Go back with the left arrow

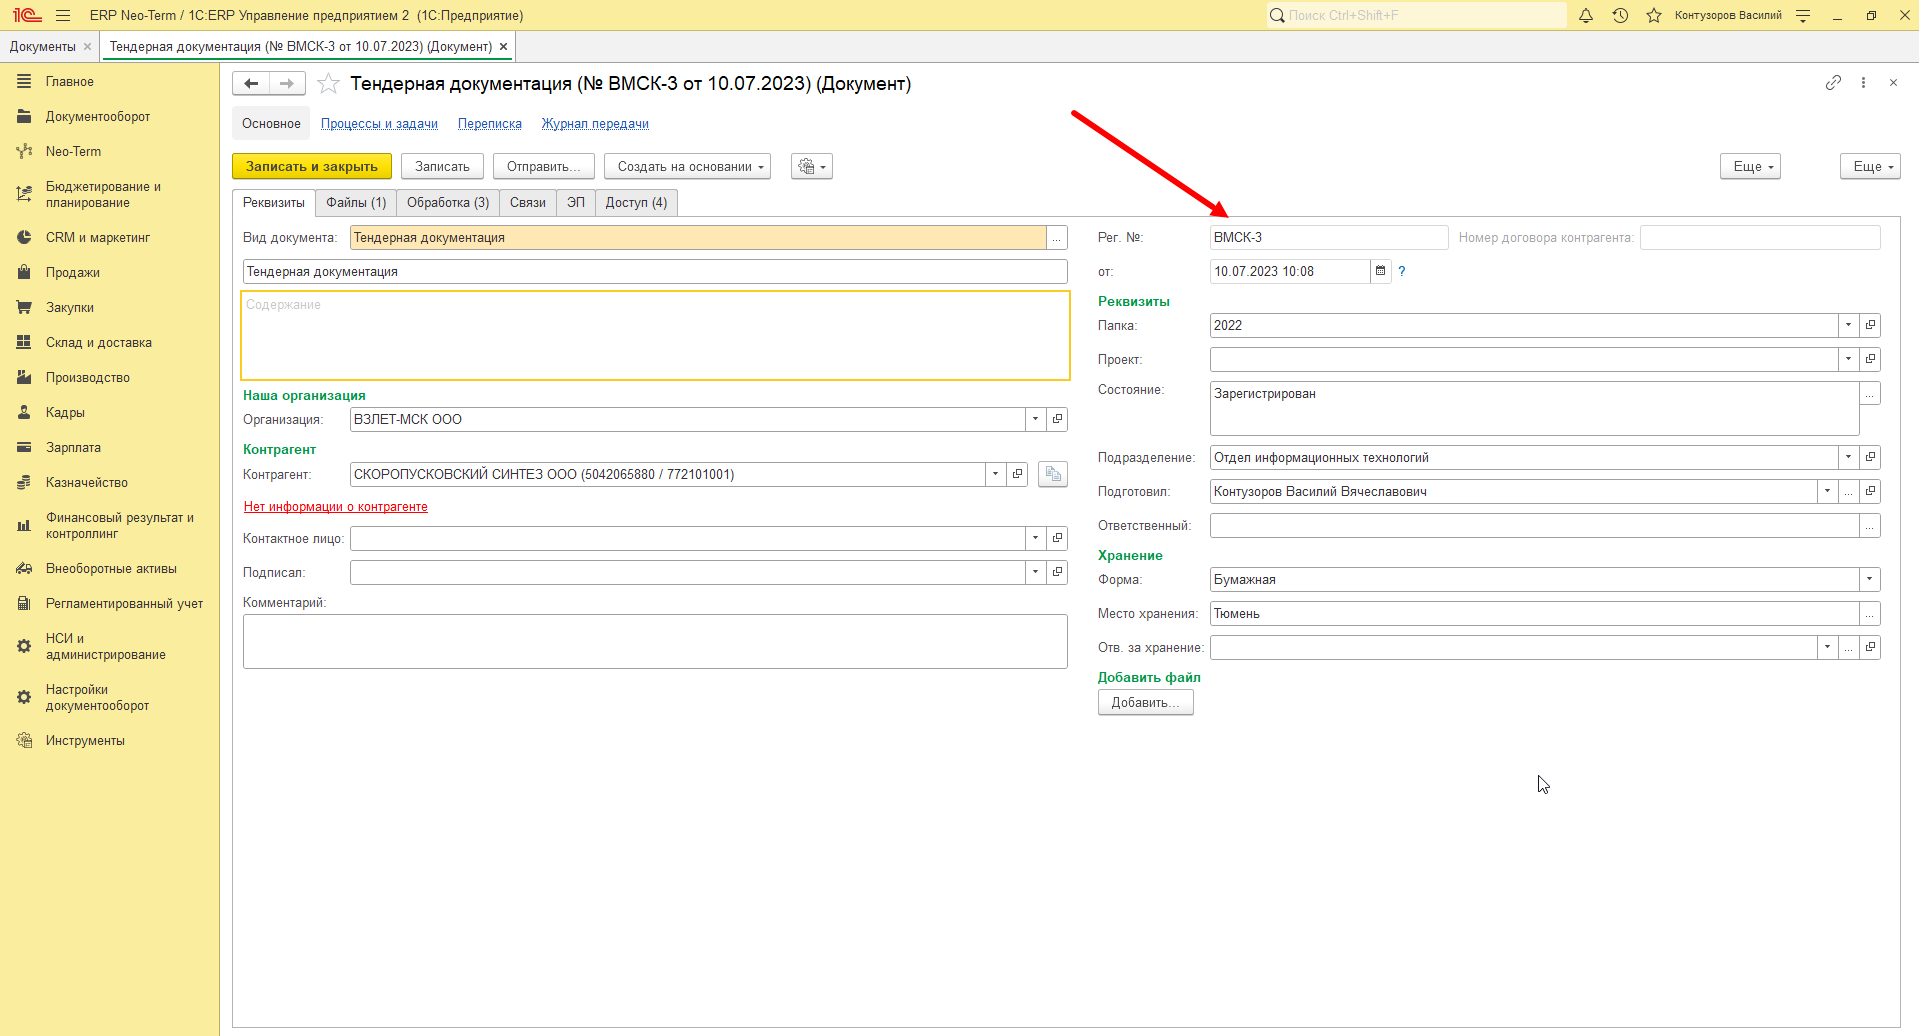(251, 84)
